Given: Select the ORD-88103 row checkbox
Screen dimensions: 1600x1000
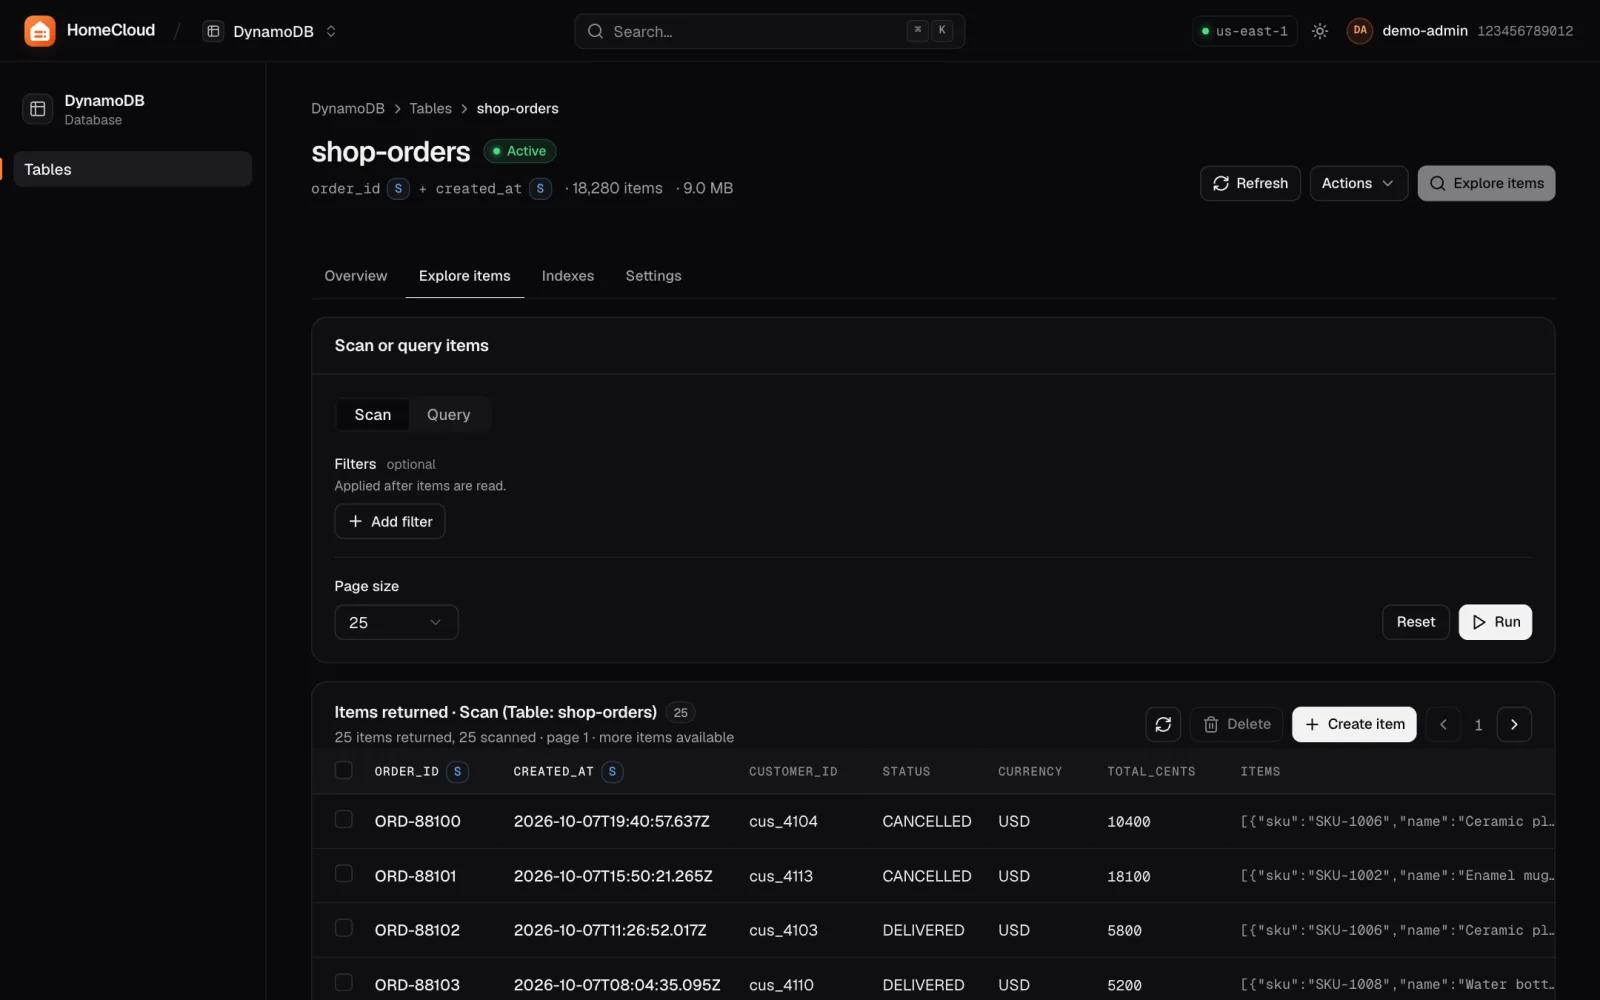Looking at the screenshot, I should point(344,982).
